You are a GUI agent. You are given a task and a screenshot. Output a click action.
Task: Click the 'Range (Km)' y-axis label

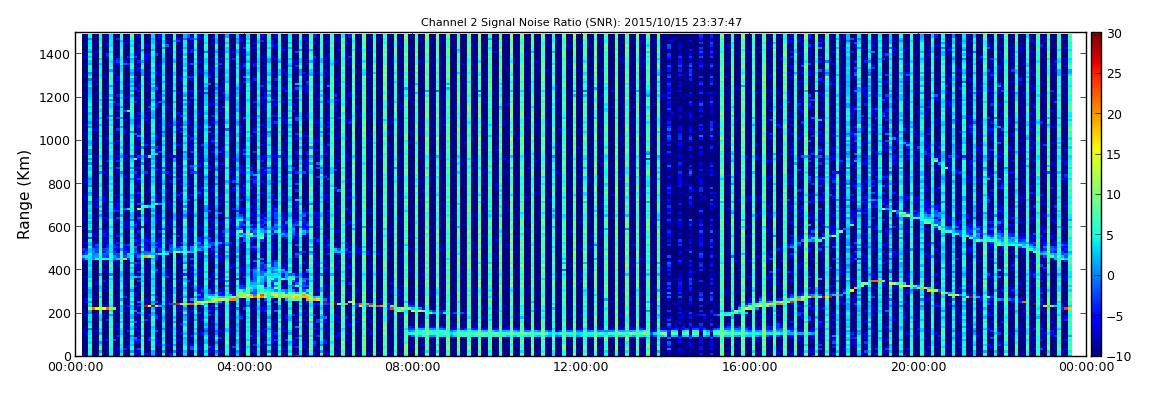click(x=24, y=194)
